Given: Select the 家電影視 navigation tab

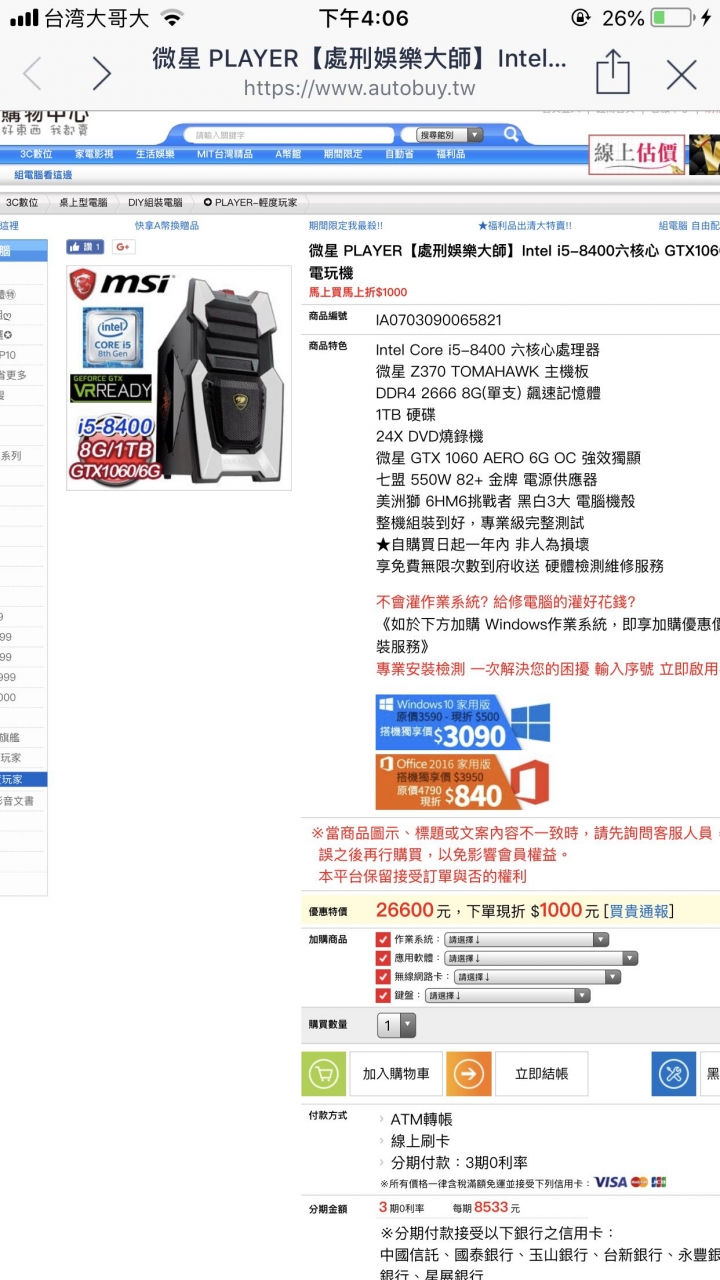Looking at the screenshot, I should point(94,154).
